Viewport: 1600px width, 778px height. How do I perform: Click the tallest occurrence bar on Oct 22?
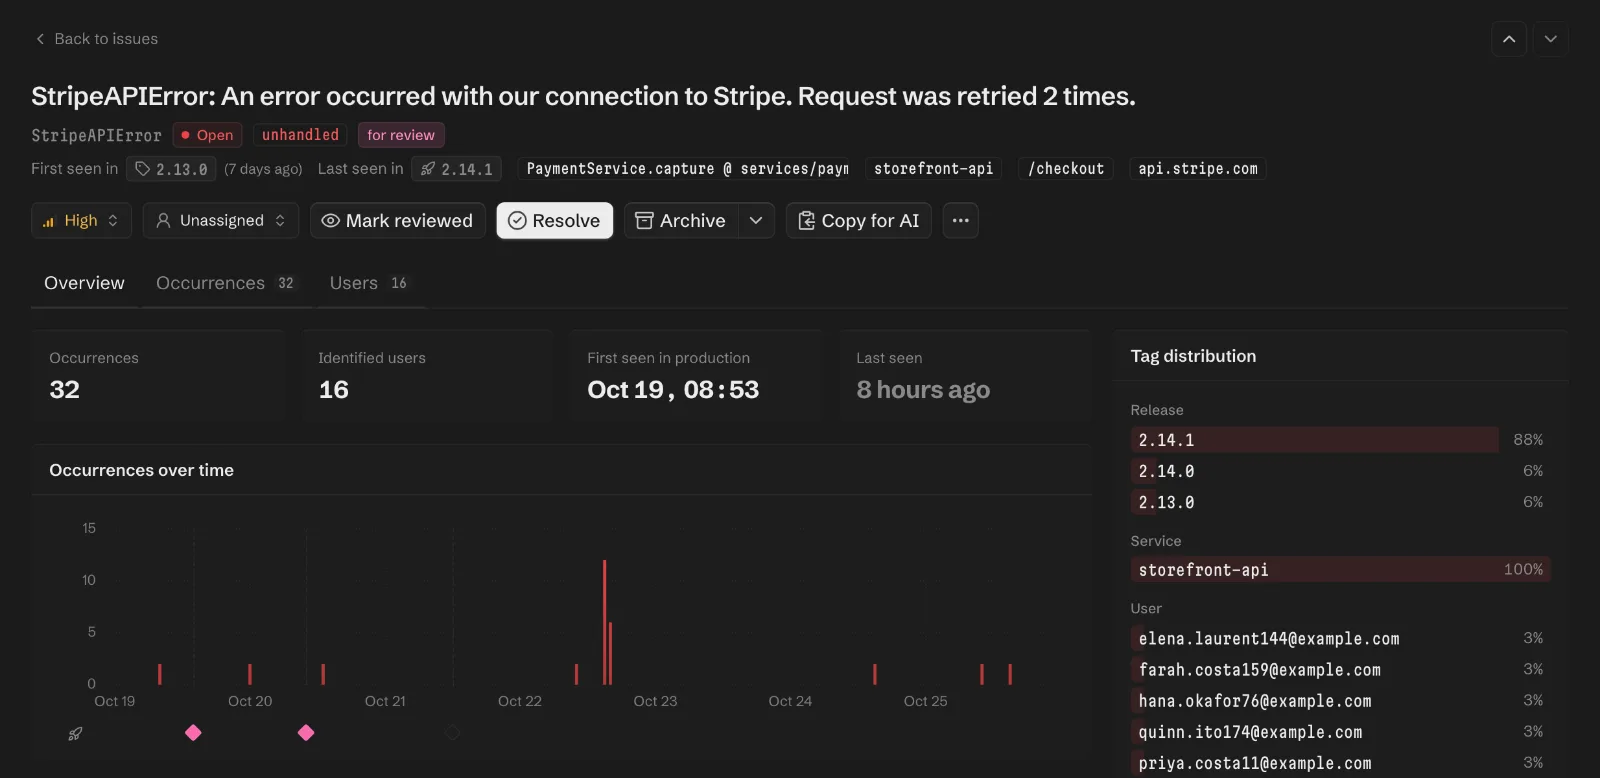[x=604, y=622]
